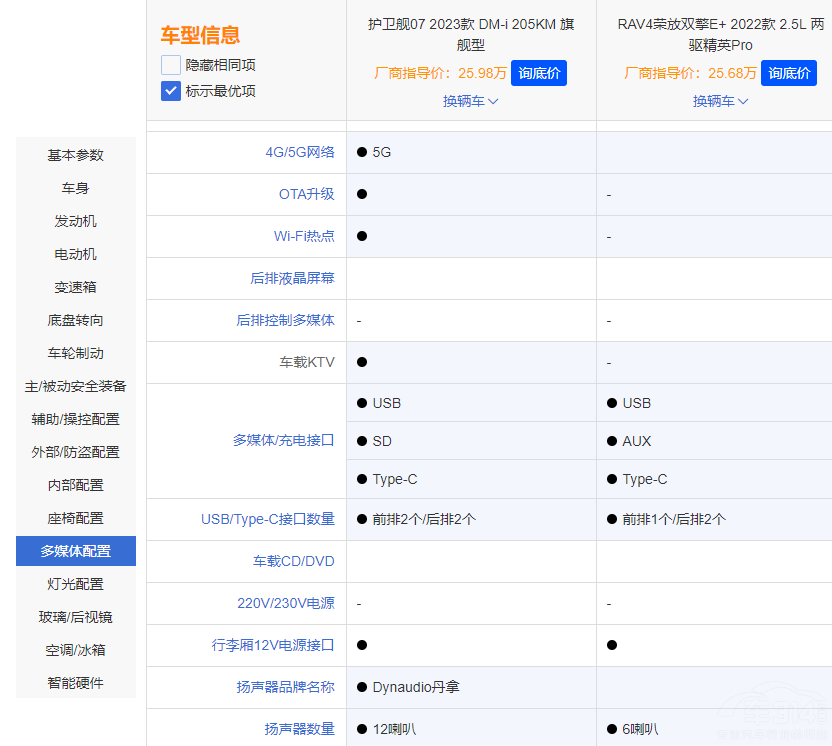Image resolution: width=832 pixels, height=746 pixels.
Task: Open the 换辆车 dropdown under RAV4荣放
Action: click(720, 101)
